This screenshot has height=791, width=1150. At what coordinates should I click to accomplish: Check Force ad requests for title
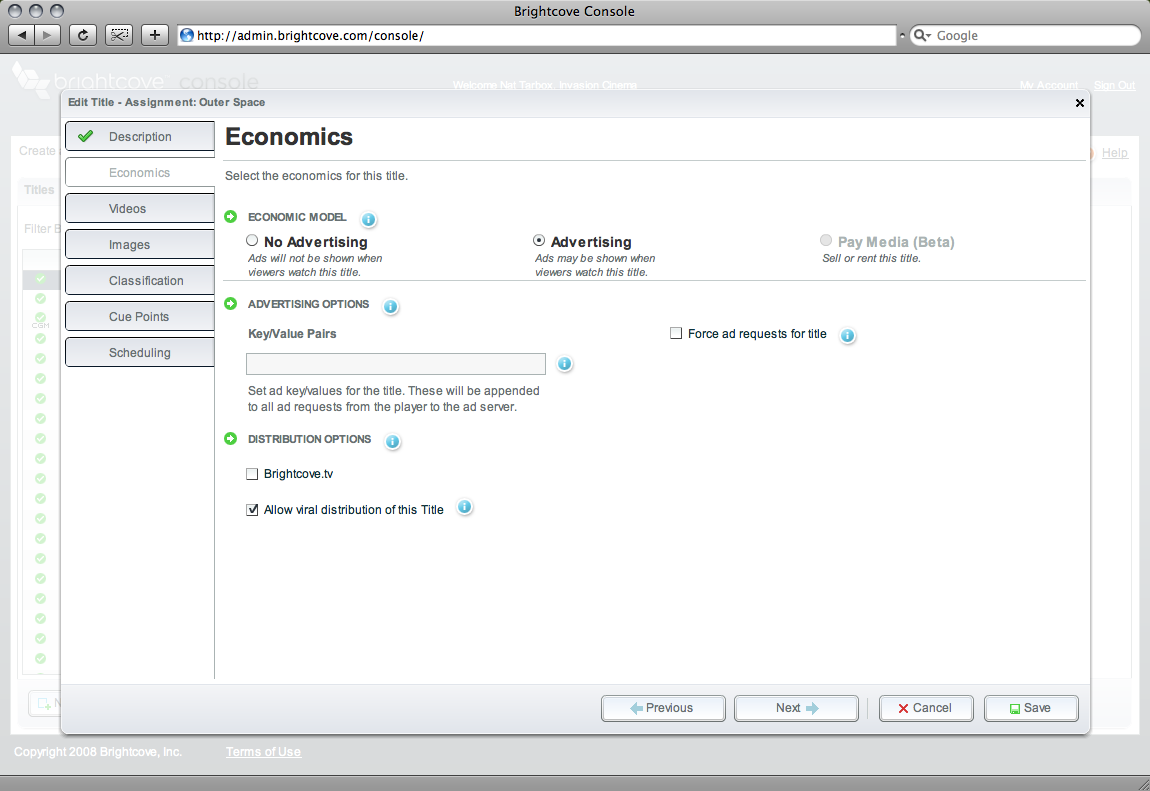tap(676, 334)
